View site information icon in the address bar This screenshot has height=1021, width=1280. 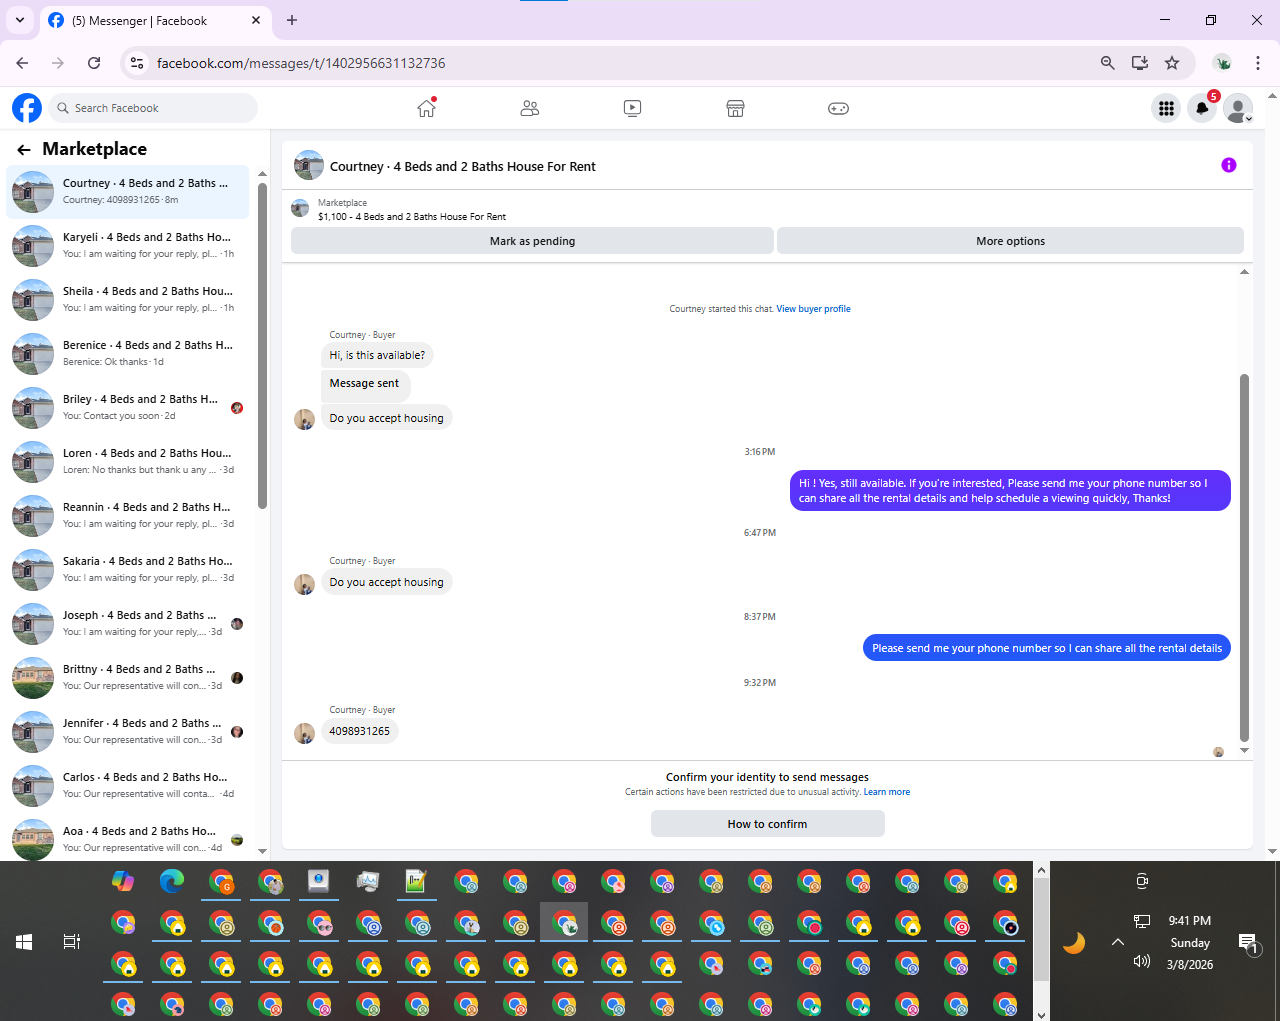(138, 63)
